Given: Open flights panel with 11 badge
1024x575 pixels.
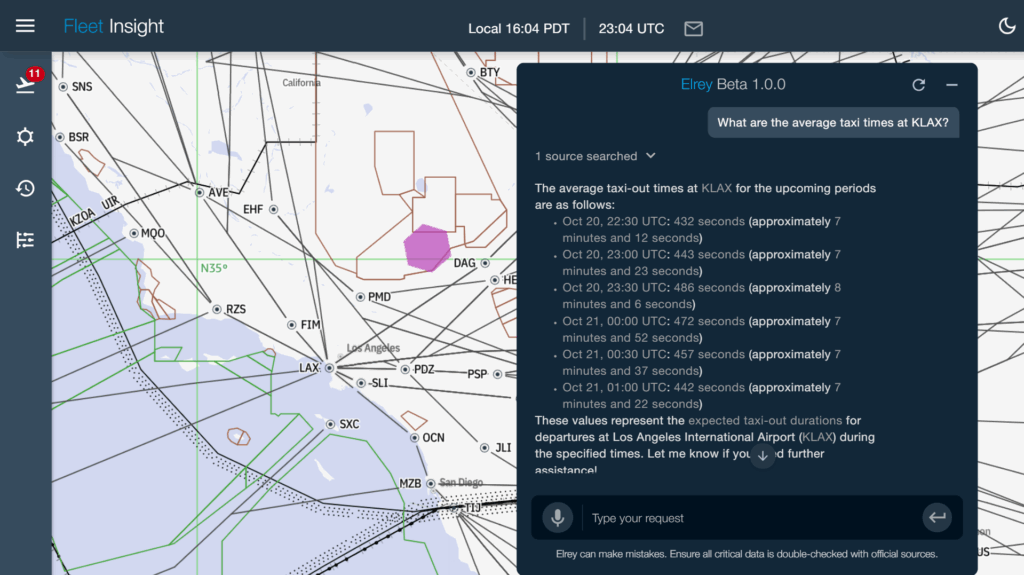Looking at the screenshot, I should (x=26, y=84).
